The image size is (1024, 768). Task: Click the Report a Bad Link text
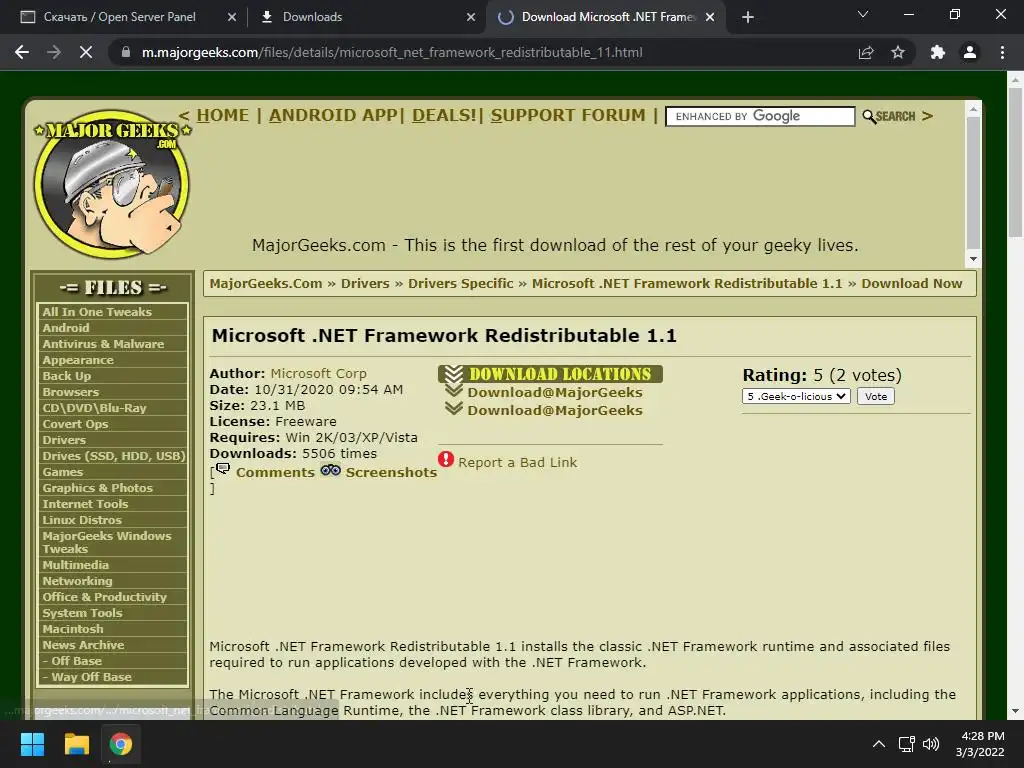click(x=518, y=462)
